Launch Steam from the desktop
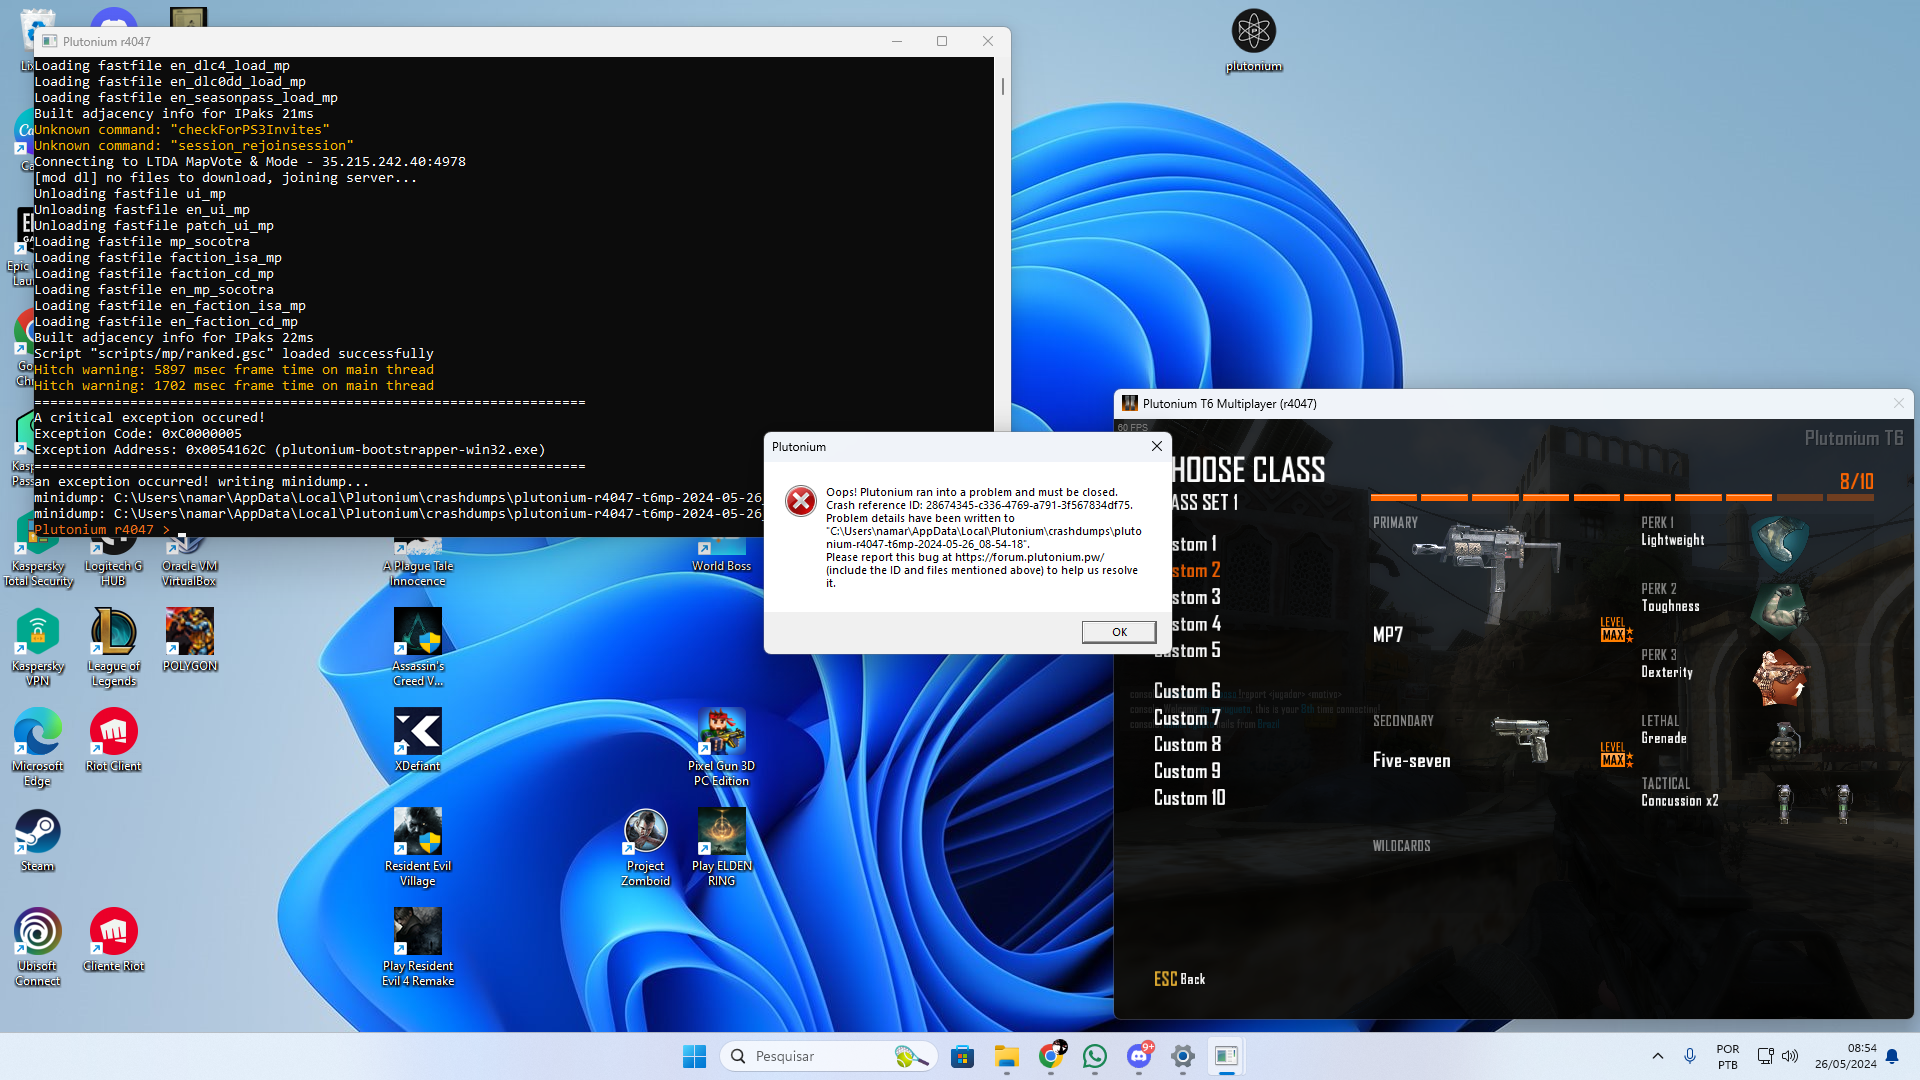The image size is (1920, 1080). pos(38,840)
